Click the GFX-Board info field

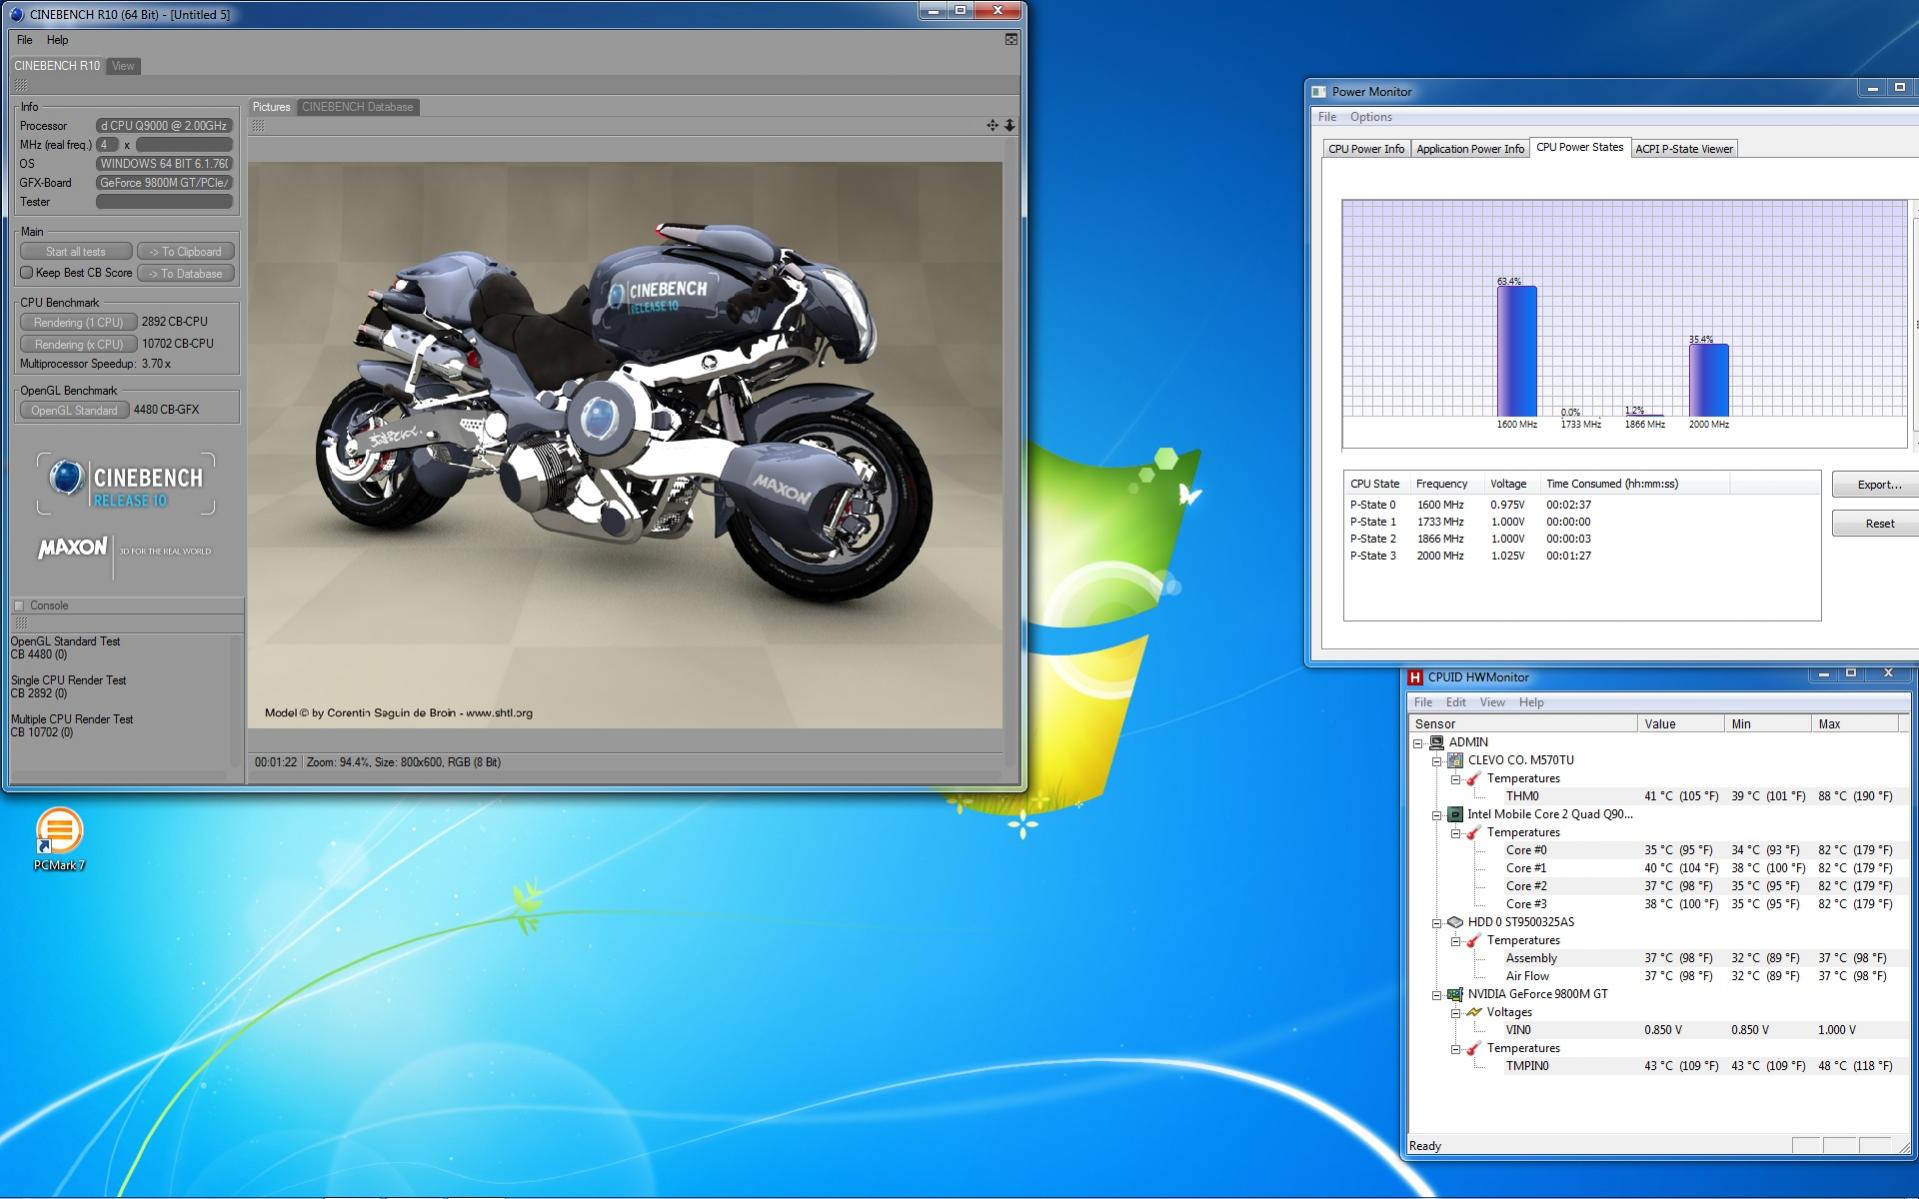pyautogui.click(x=165, y=183)
